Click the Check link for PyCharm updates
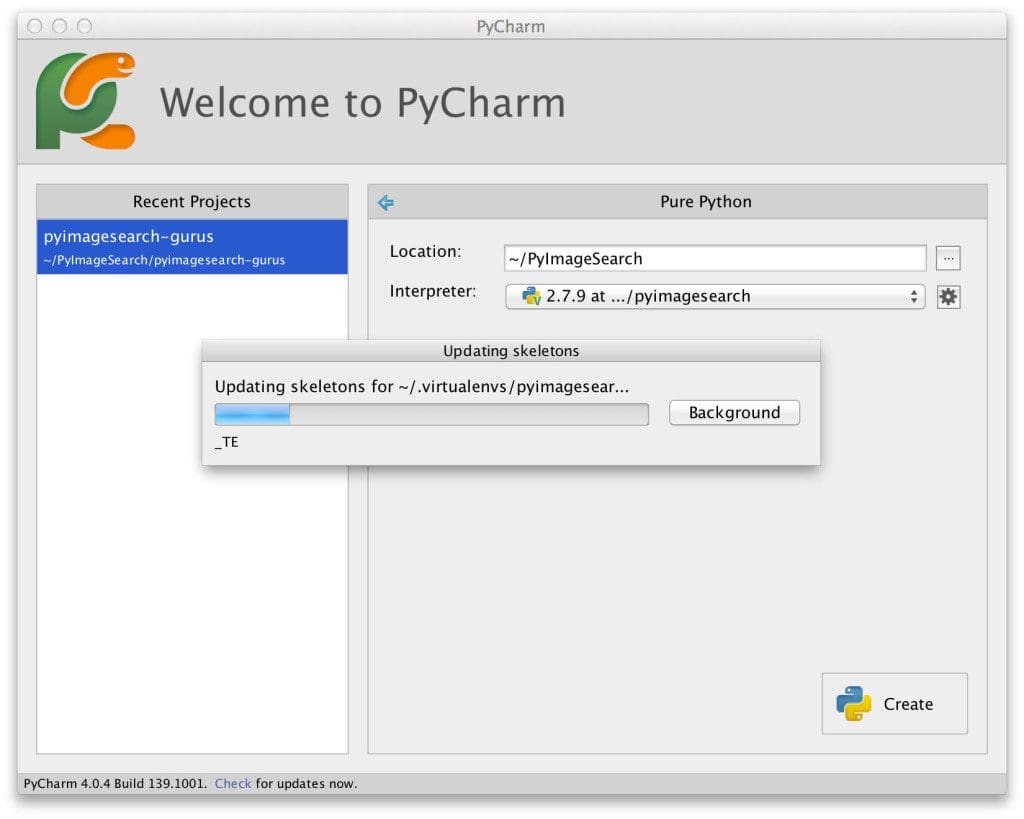This screenshot has width=1024, height=819. coord(232,783)
